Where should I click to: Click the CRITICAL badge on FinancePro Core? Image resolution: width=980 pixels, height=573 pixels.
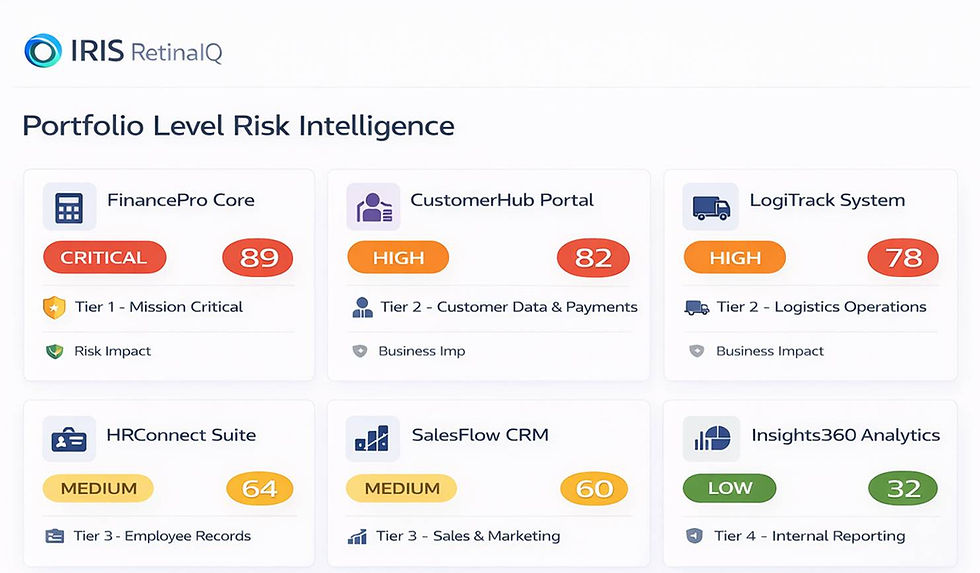[x=104, y=258]
